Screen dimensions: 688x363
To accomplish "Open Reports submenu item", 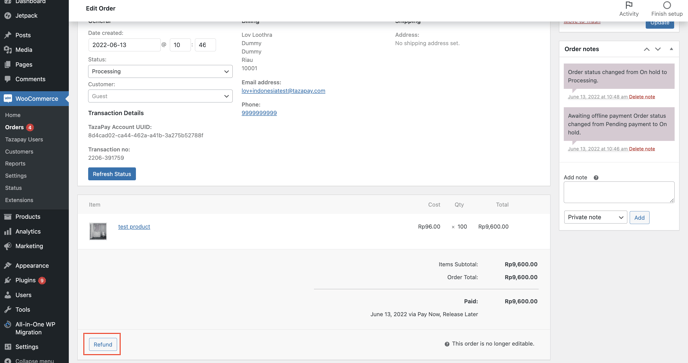I will point(15,164).
